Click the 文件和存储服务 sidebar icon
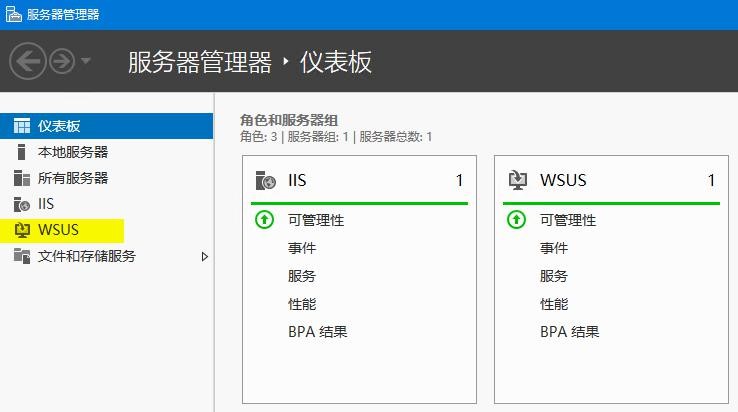 tap(22, 256)
